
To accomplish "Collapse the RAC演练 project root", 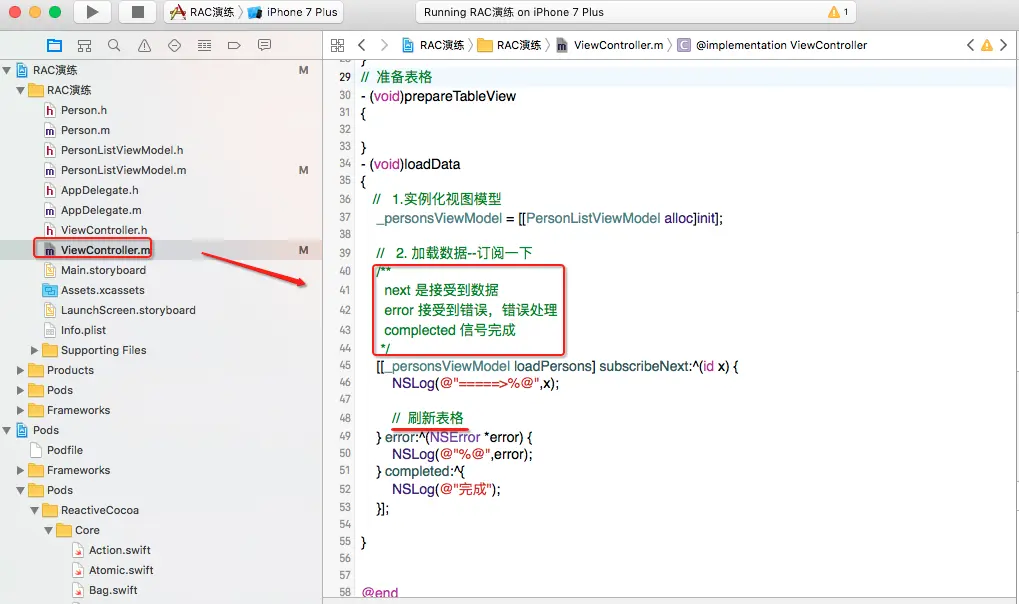I will (x=6, y=70).
